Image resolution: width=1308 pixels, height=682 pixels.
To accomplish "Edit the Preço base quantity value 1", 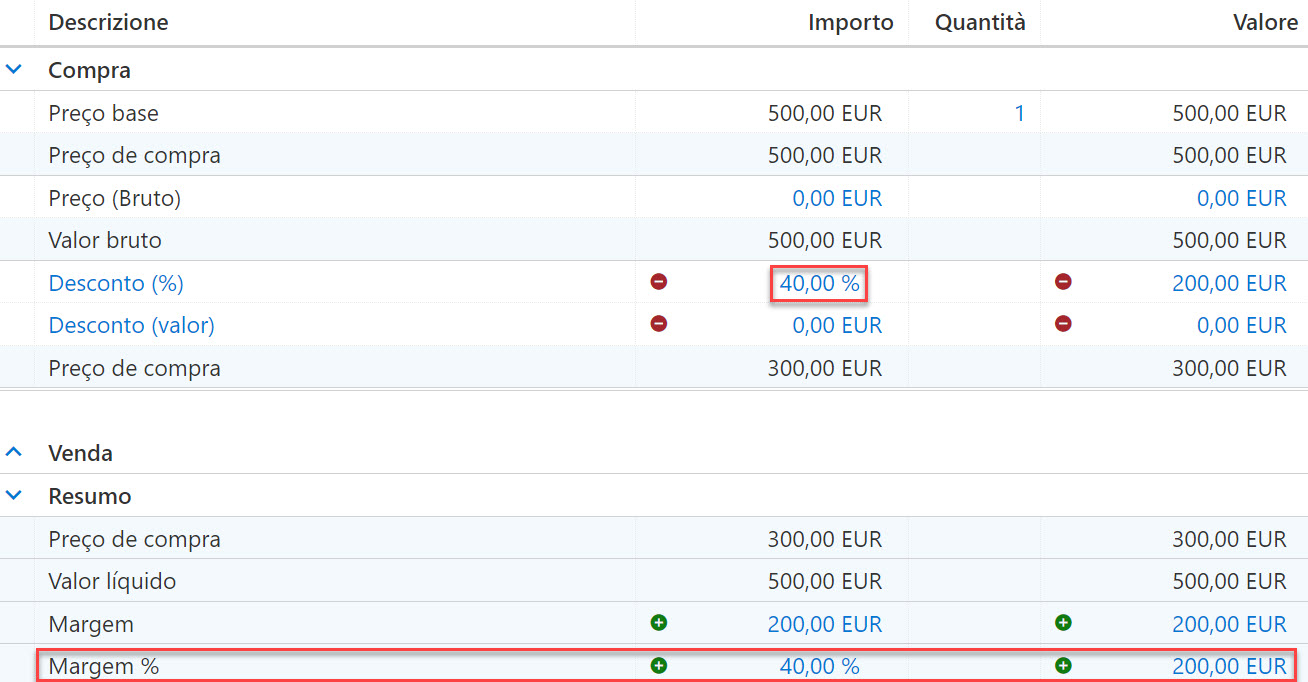I will 1019,113.
